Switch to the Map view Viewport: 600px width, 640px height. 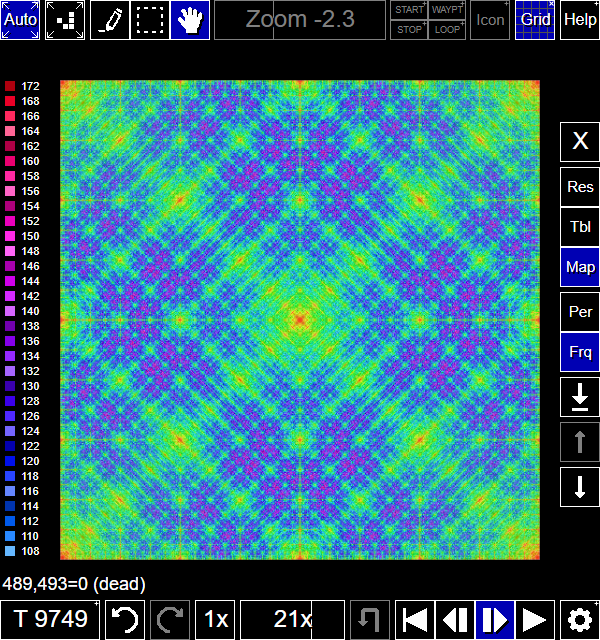[x=580, y=267]
